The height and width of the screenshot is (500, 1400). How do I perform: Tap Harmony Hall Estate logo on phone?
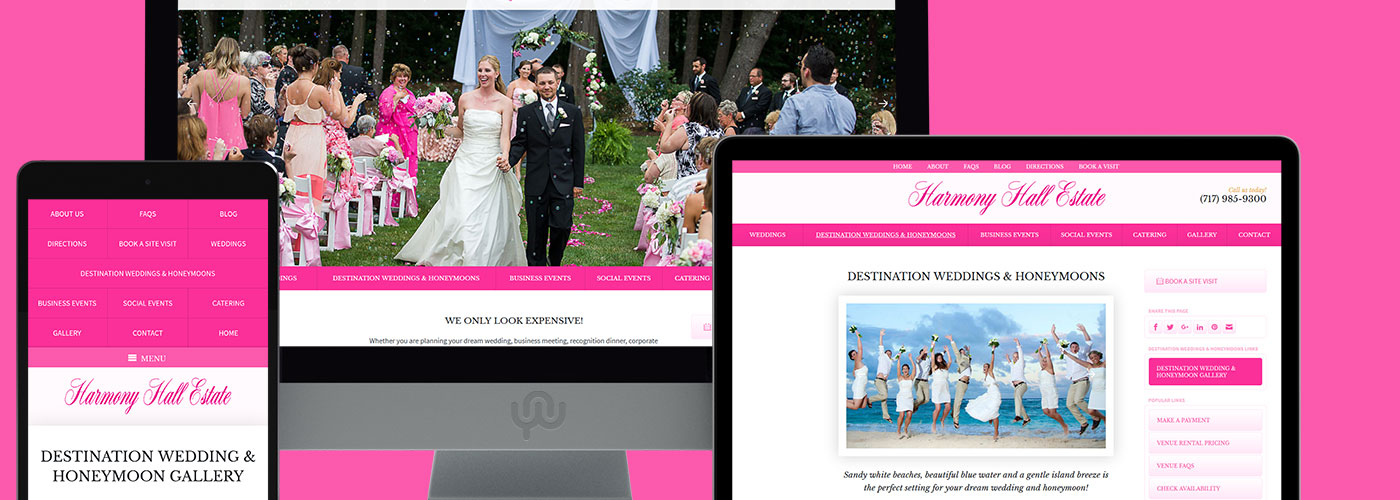148,395
